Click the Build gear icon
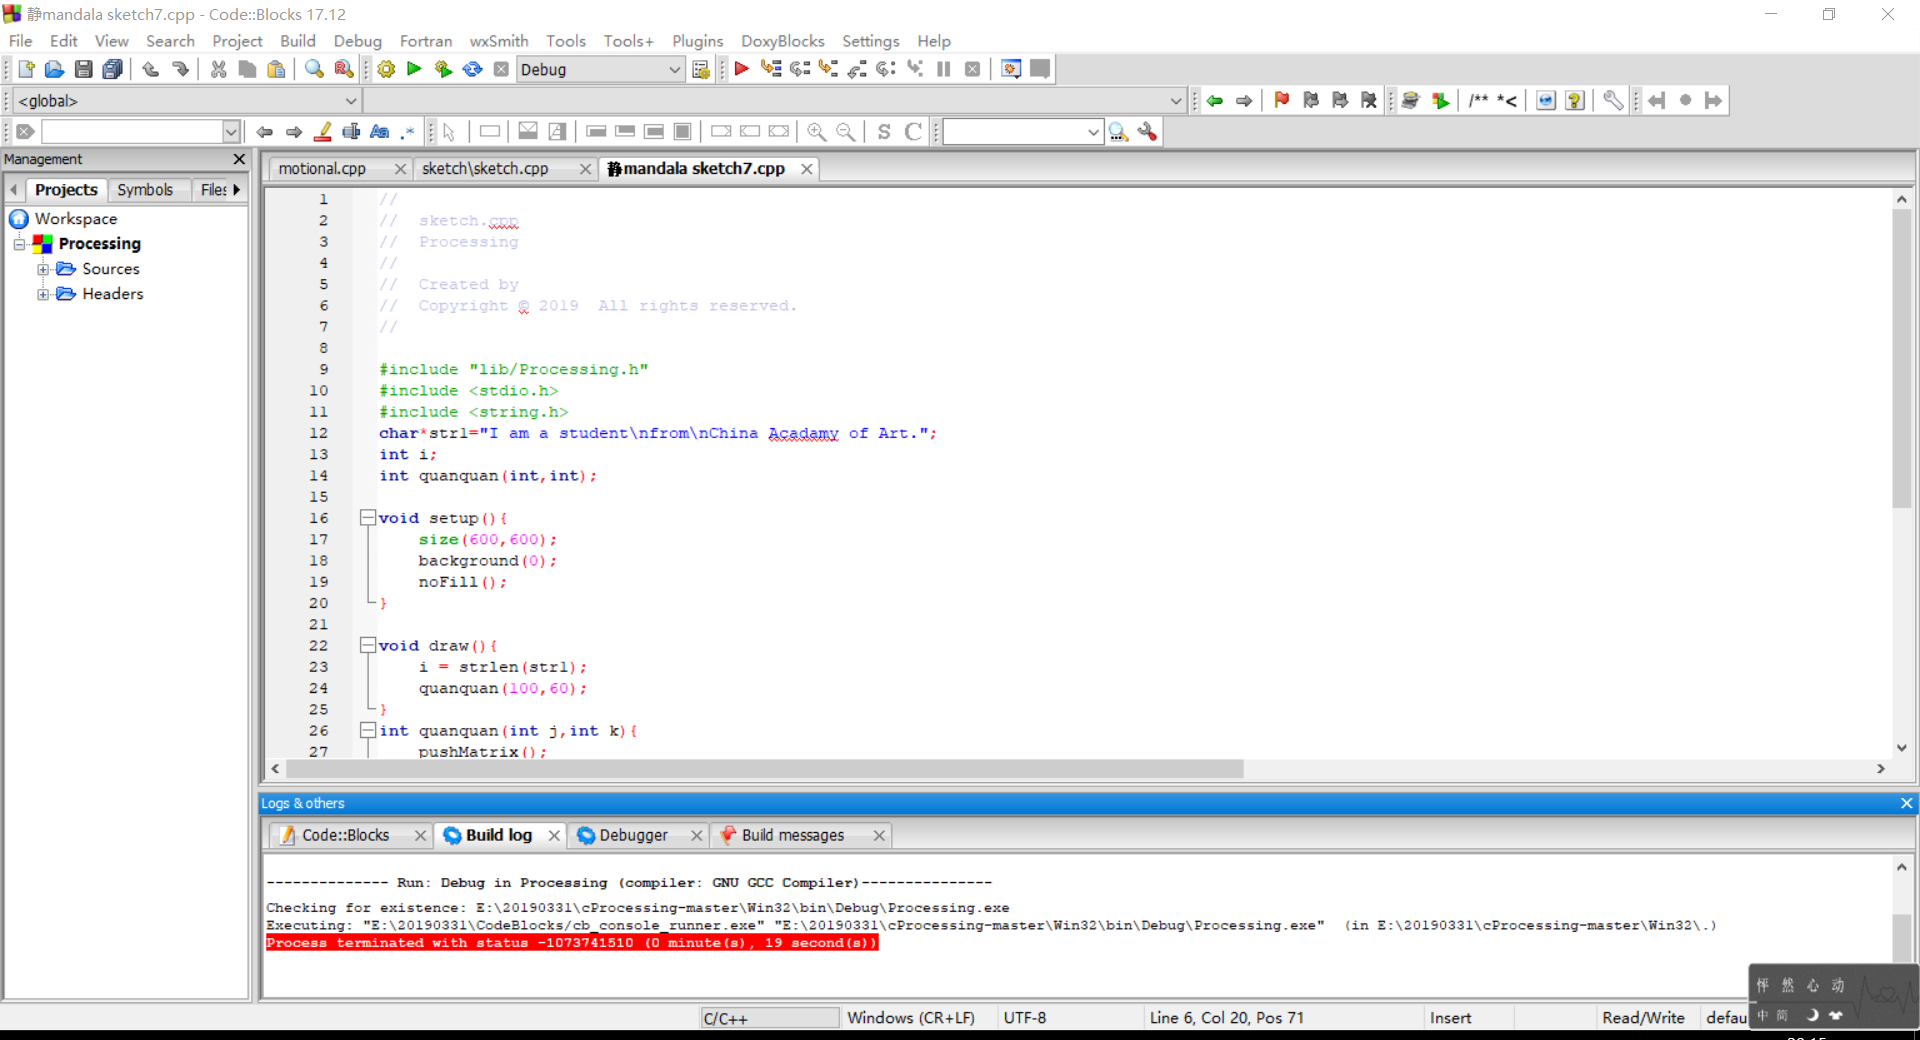Viewport: 1920px width, 1040px height. pyautogui.click(x=386, y=69)
